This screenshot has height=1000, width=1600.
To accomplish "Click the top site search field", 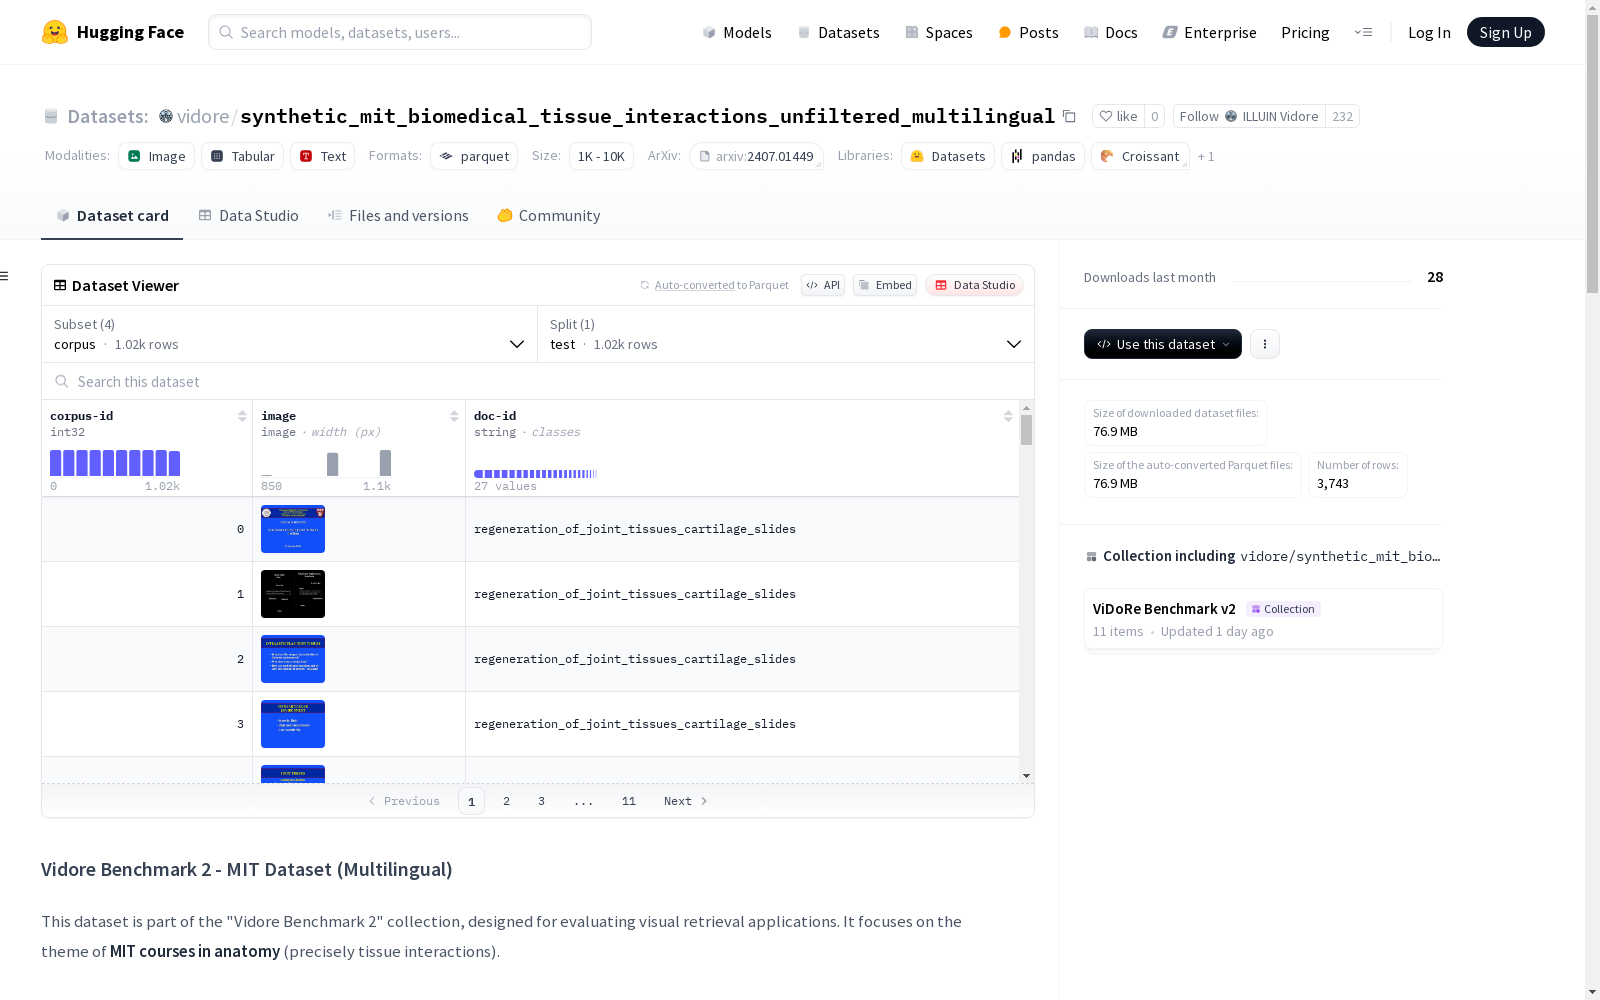I will pos(400,32).
